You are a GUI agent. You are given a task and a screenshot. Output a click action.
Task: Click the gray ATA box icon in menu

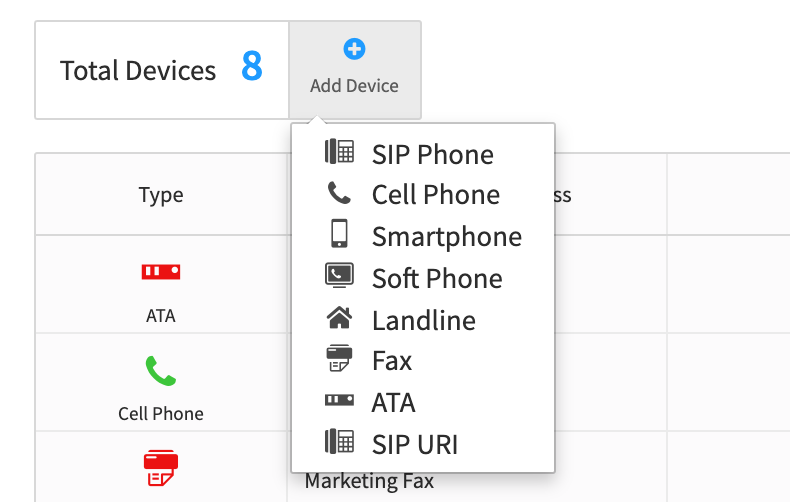pyautogui.click(x=339, y=400)
